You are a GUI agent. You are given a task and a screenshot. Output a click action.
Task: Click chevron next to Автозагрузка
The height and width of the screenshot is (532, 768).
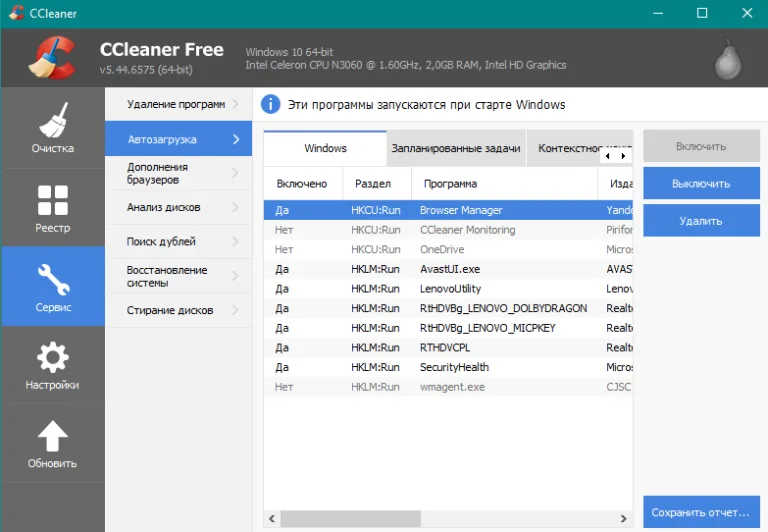coord(236,139)
